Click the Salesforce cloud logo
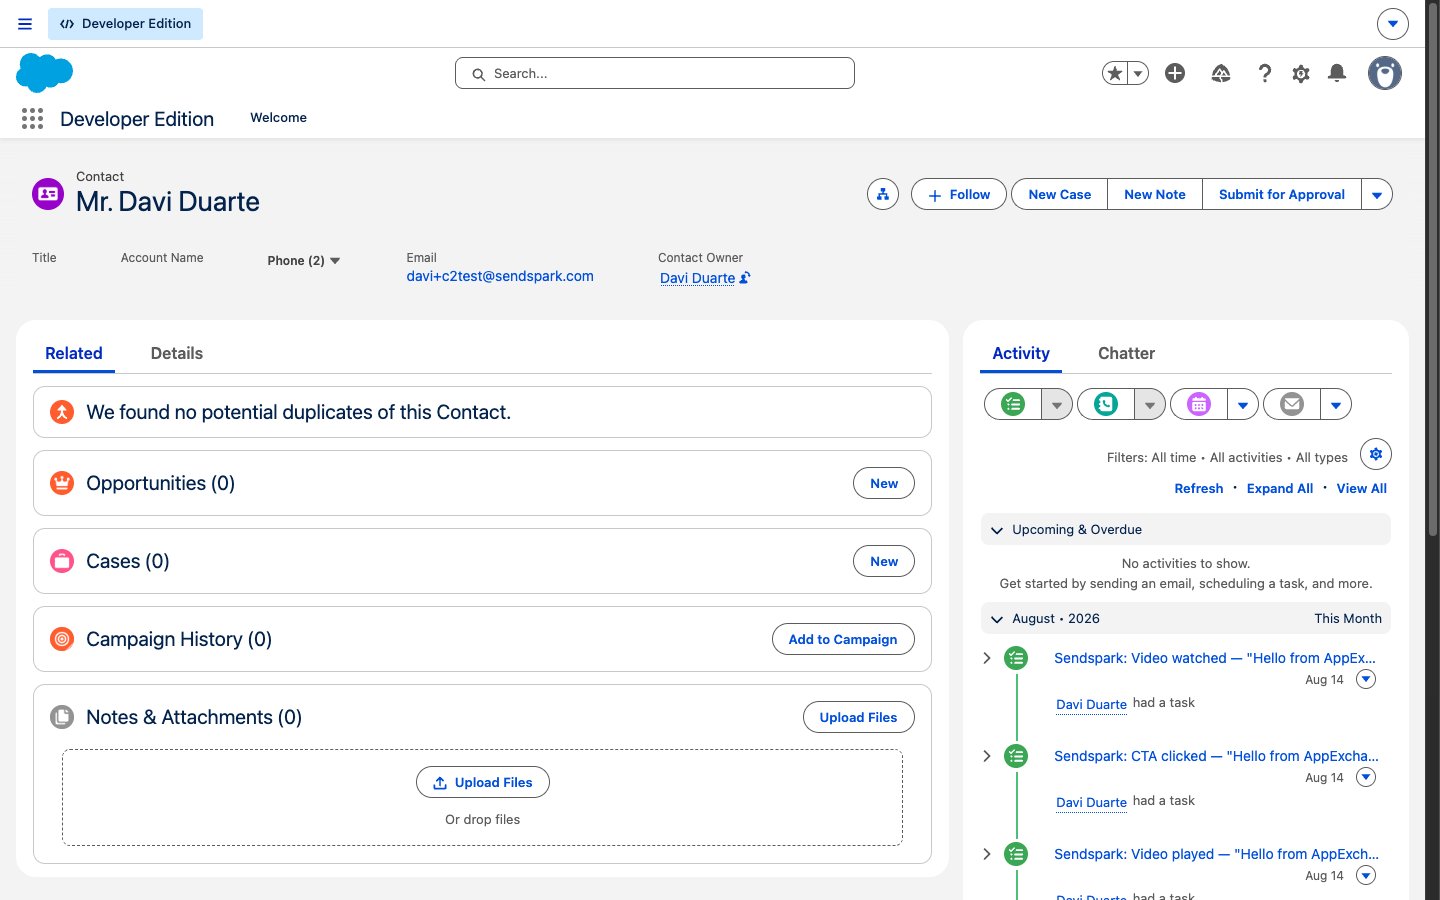 (45, 73)
